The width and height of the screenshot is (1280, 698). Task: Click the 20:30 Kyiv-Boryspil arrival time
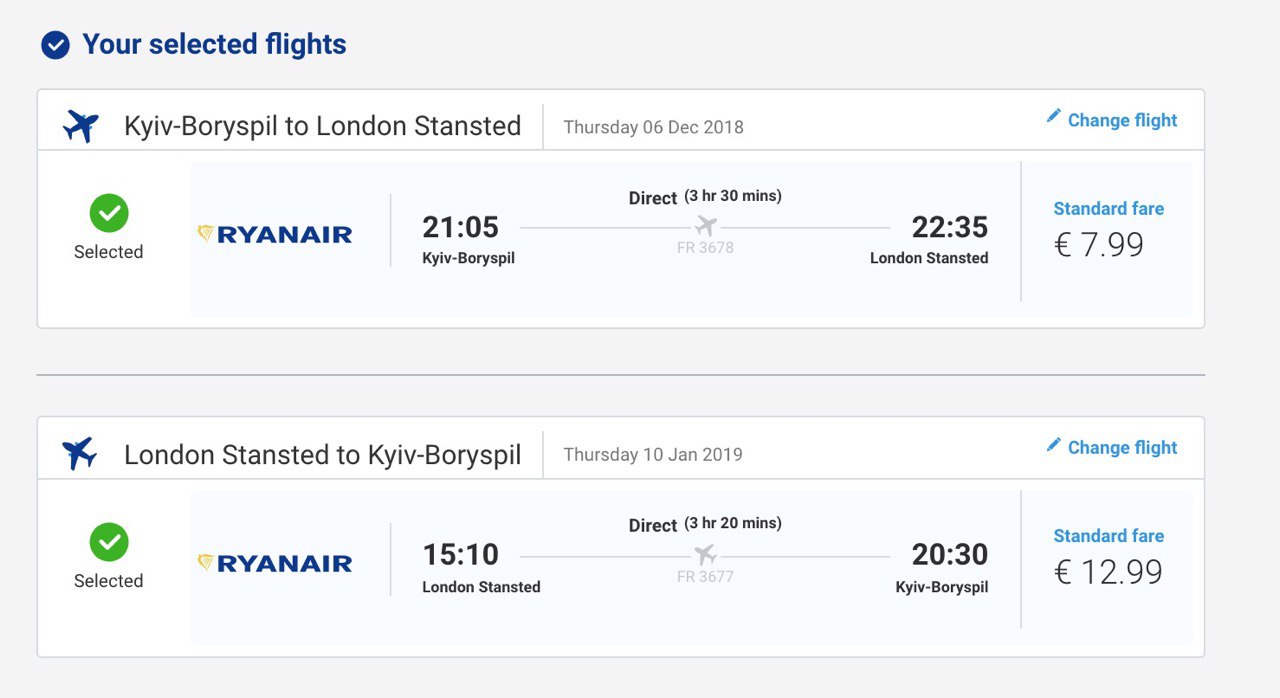(950, 554)
